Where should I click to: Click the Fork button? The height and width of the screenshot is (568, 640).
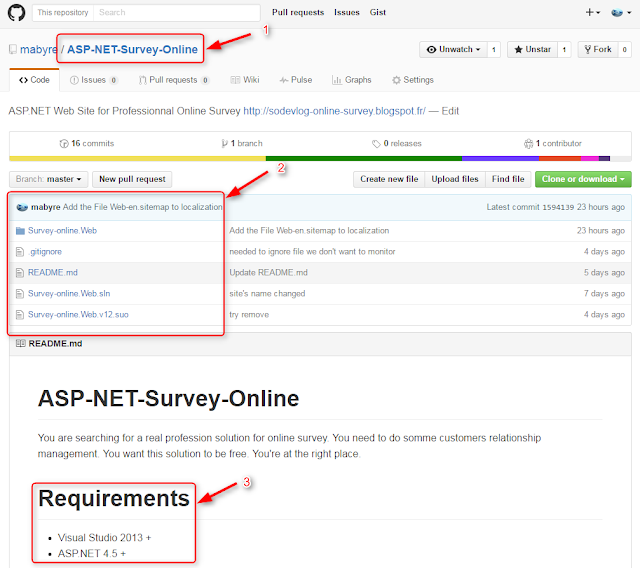598,49
